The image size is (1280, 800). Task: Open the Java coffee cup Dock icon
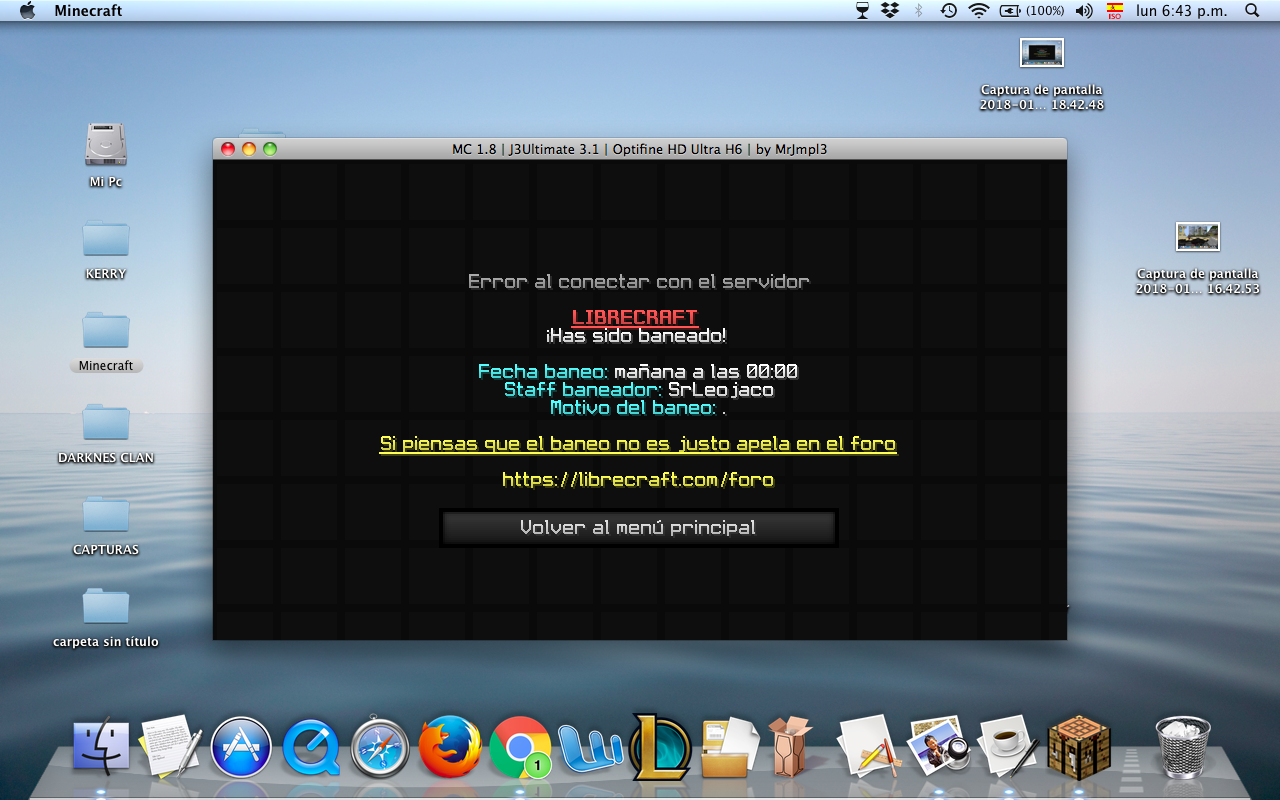1008,746
